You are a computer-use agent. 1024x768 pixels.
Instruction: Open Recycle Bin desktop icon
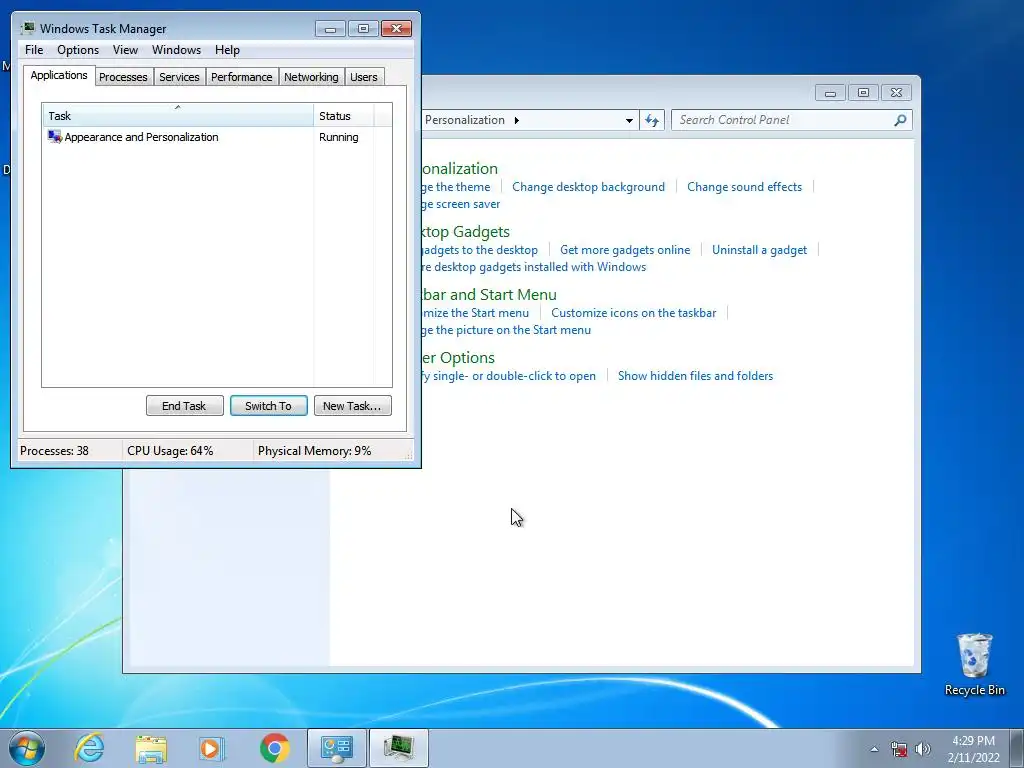(974, 664)
